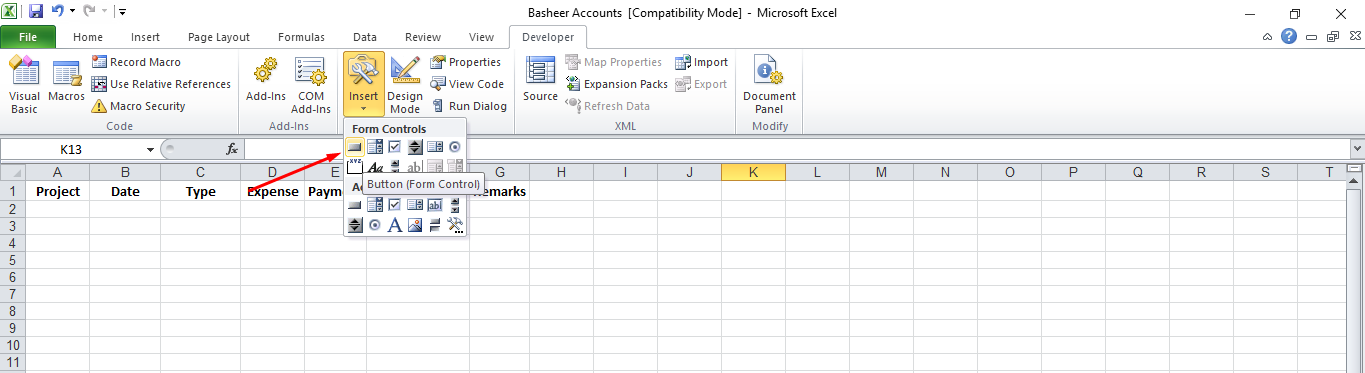Click Record Macro
Viewport: 1365px width, 373px height.
(135, 62)
